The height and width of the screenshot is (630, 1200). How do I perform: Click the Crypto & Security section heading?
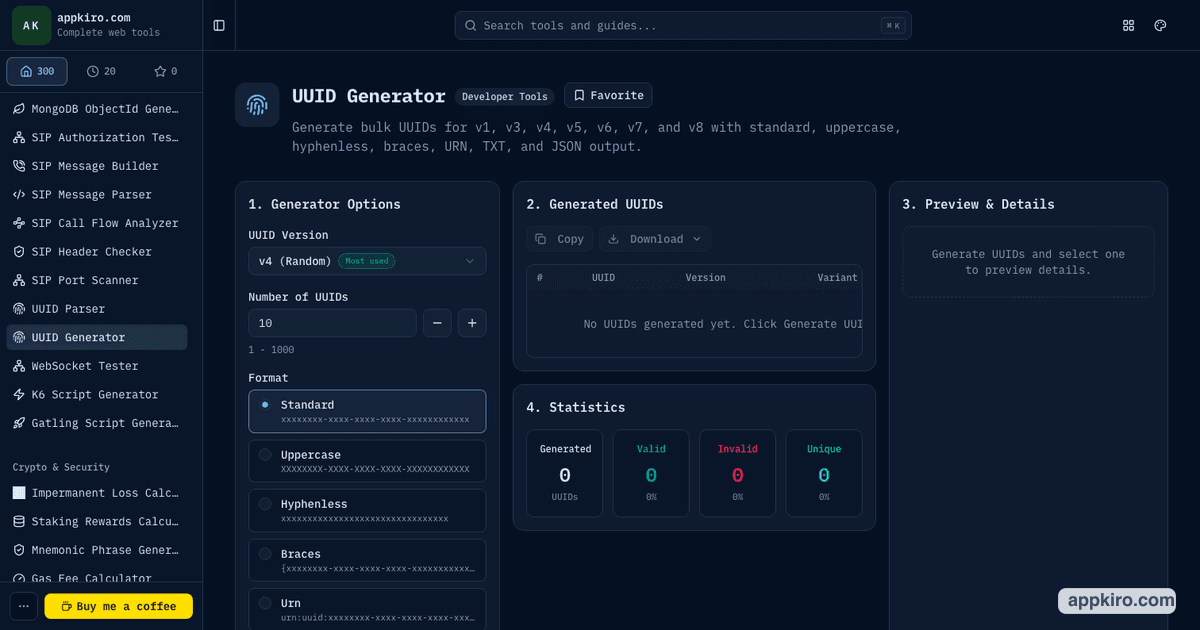(61, 467)
